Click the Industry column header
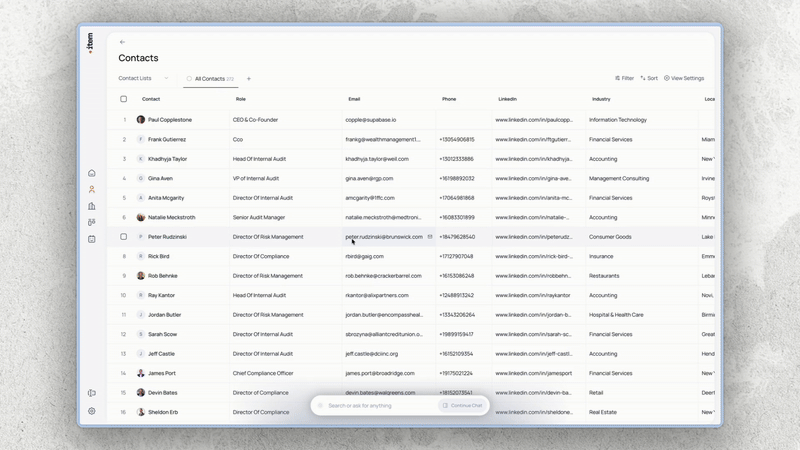The height and width of the screenshot is (450, 800). click(601, 99)
